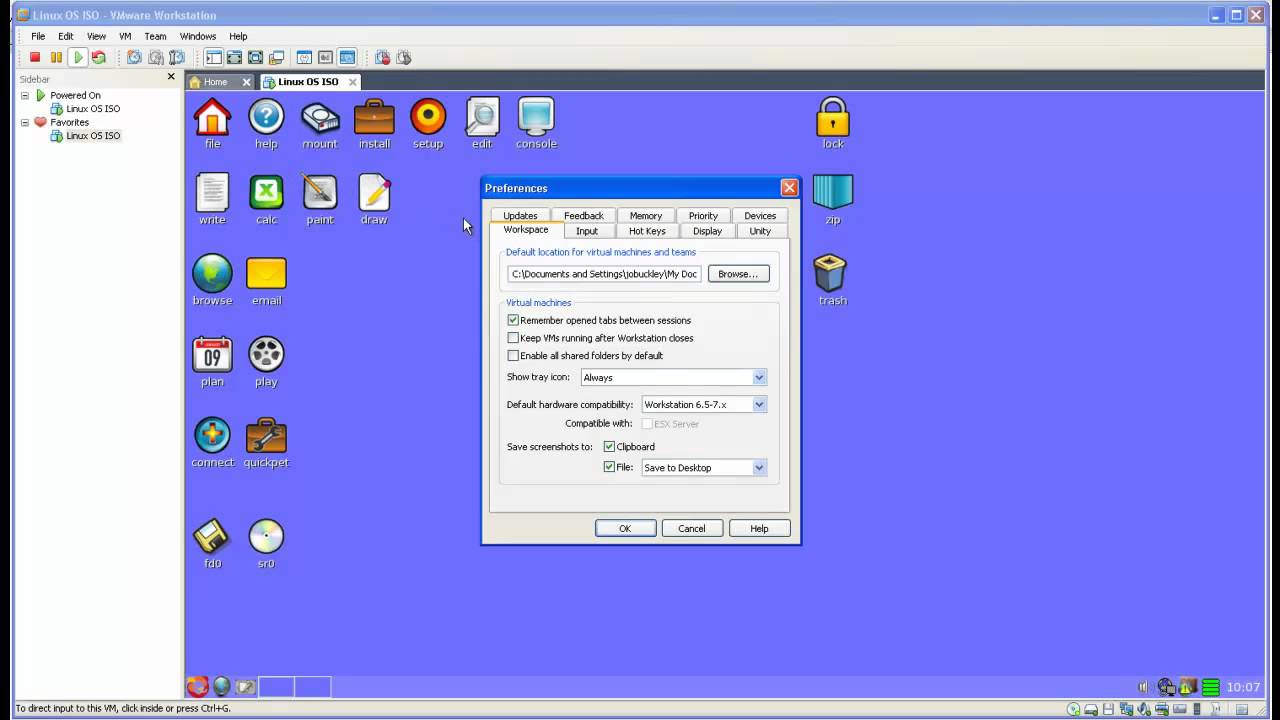Click the 'connect' icon

tap(212, 443)
